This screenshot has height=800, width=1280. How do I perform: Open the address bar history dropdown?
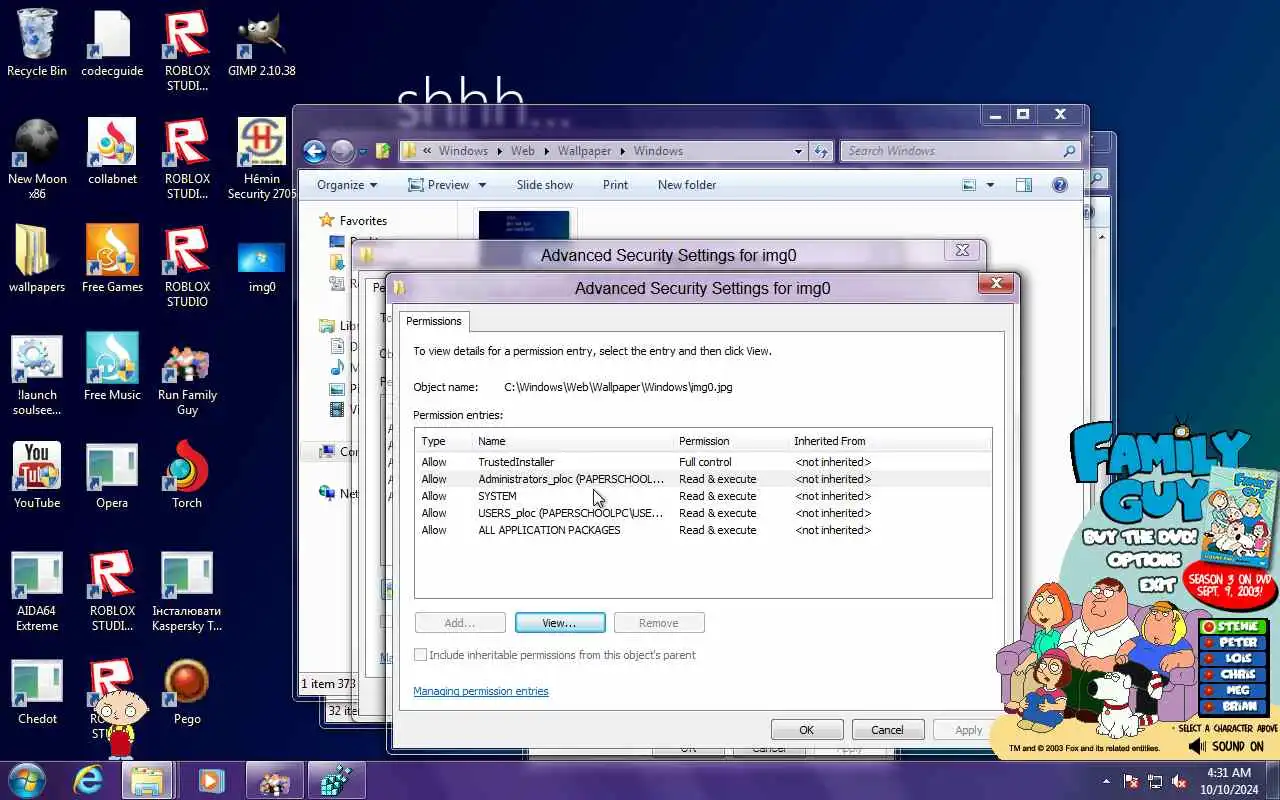(x=798, y=151)
